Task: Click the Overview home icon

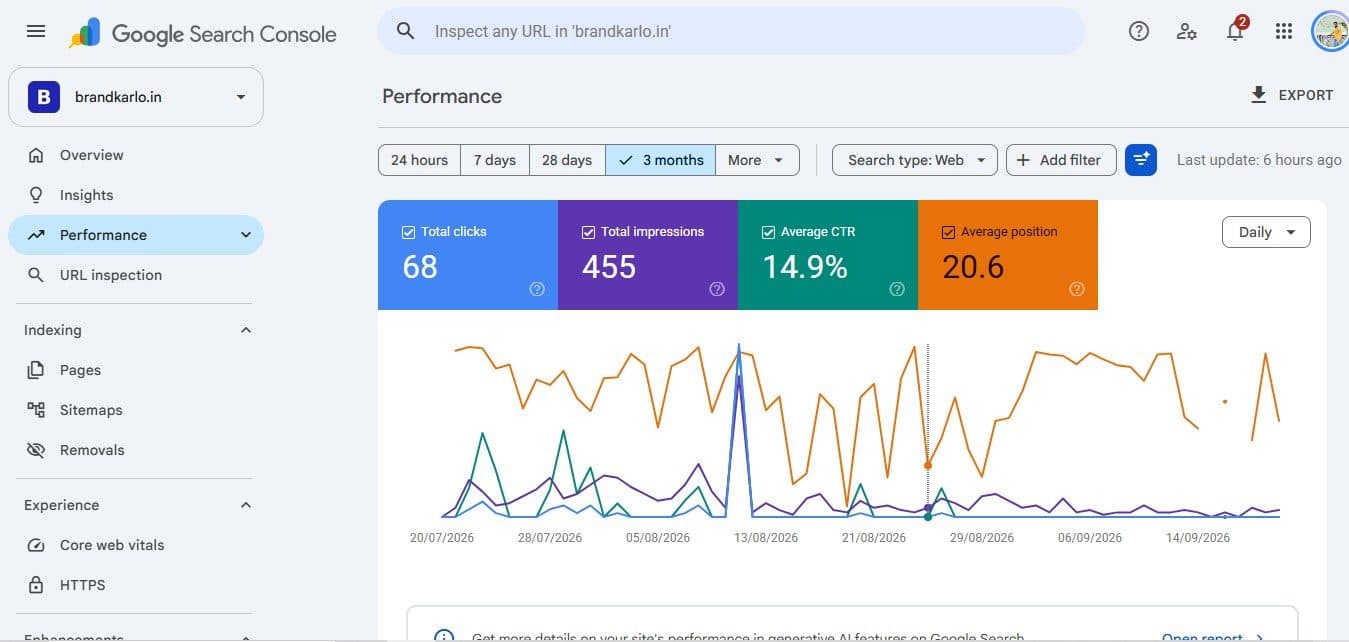Action: (x=36, y=155)
